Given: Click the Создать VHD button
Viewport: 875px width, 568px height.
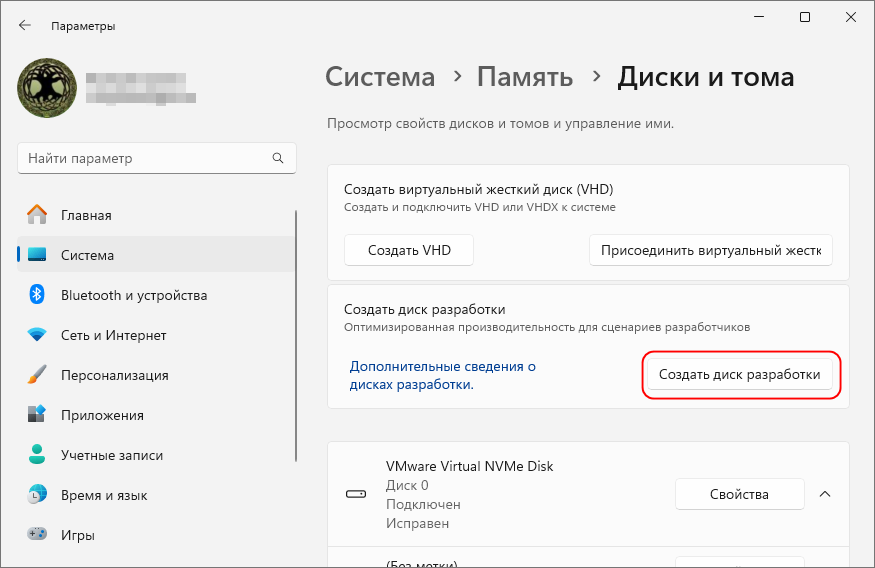Looking at the screenshot, I should click(409, 250).
